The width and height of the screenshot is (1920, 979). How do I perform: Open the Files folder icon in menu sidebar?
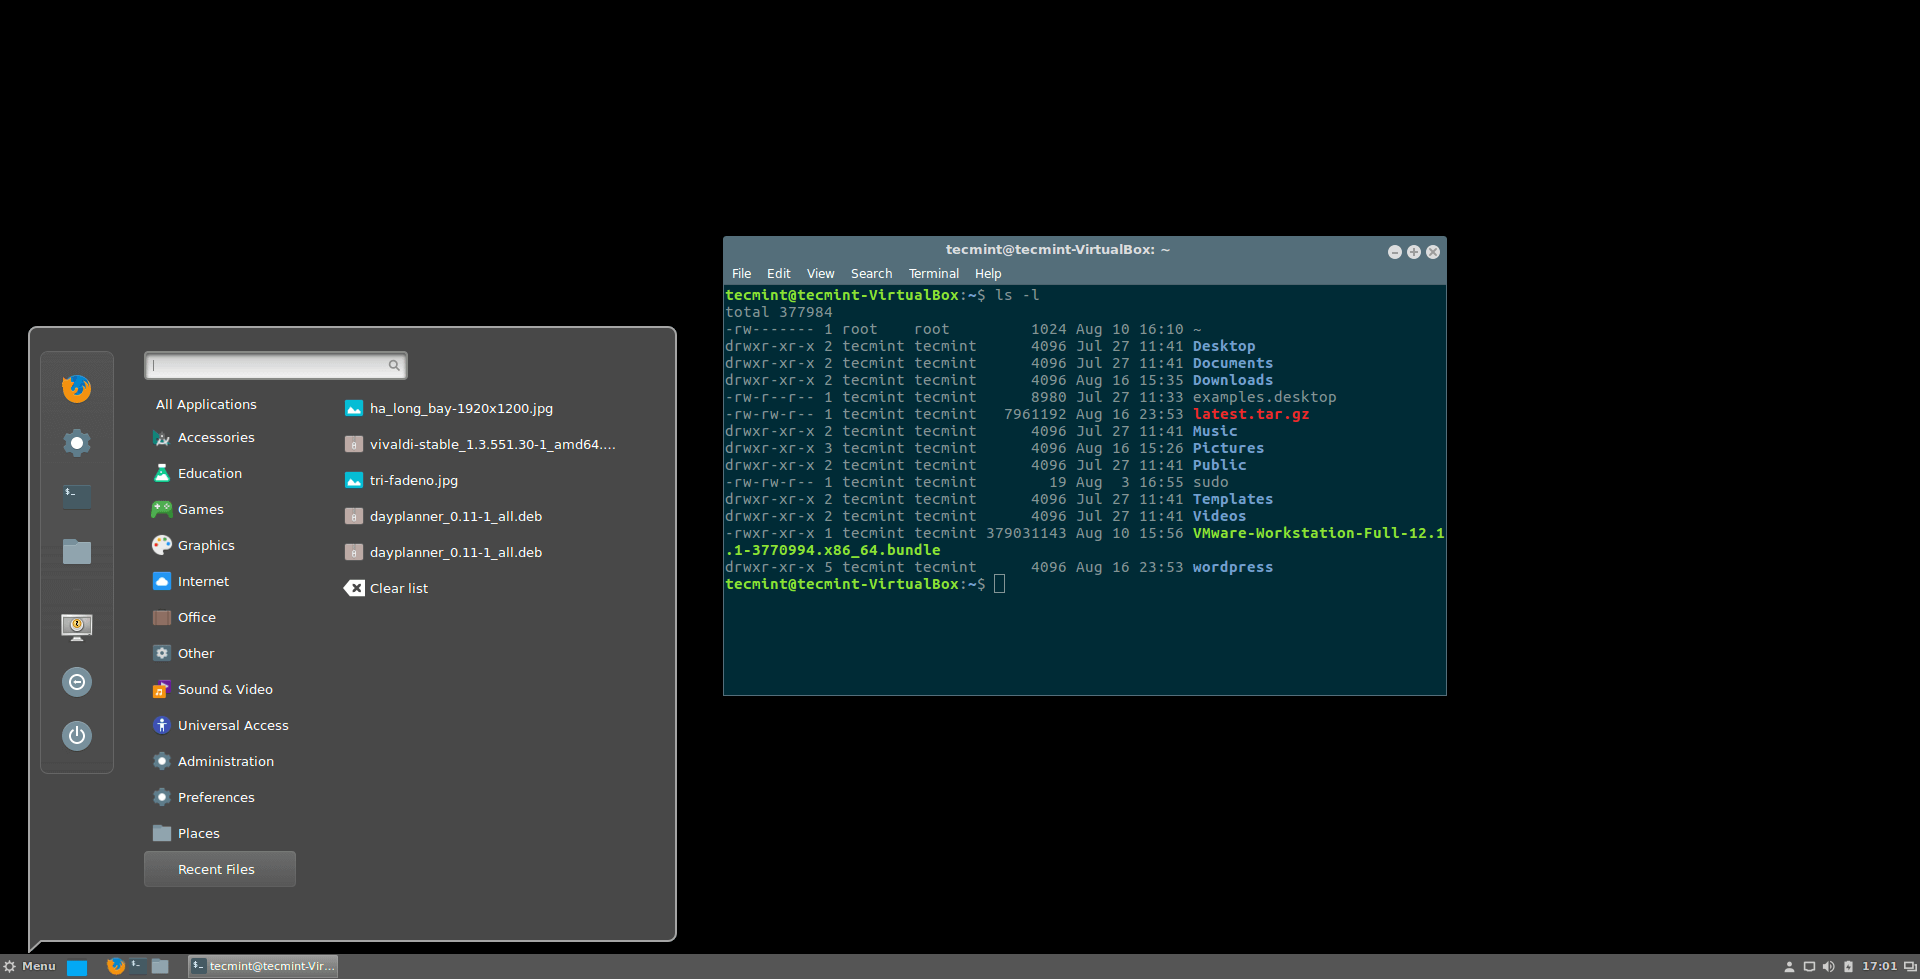[x=77, y=551]
